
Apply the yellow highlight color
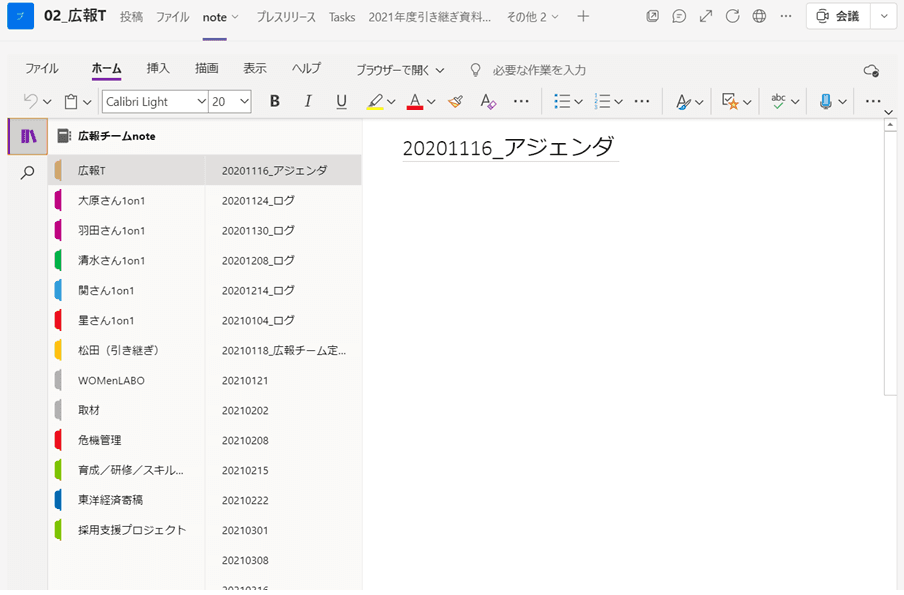tap(374, 101)
